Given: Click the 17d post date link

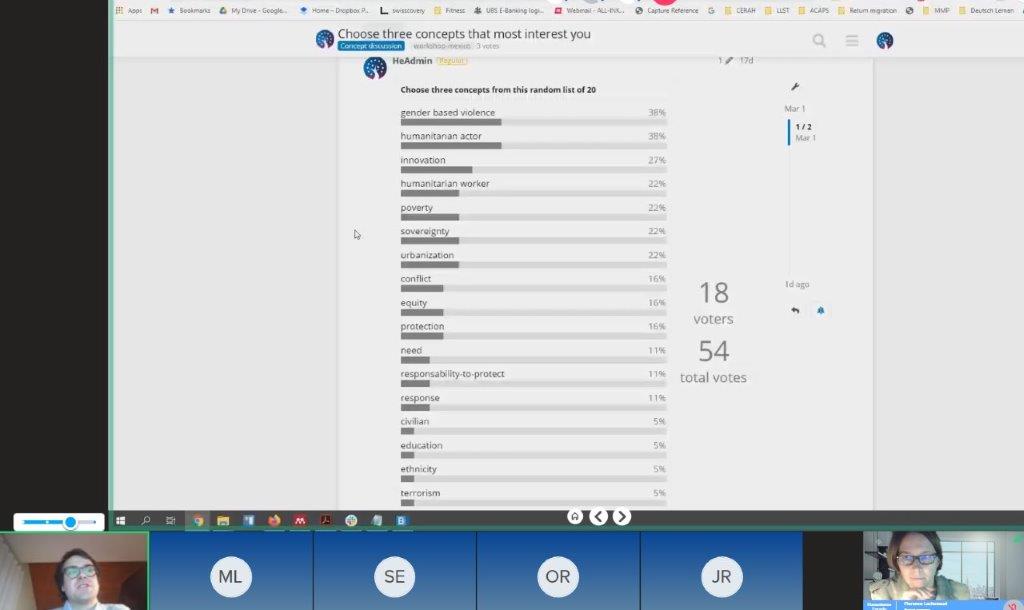Looking at the screenshot, I should 746,61.
